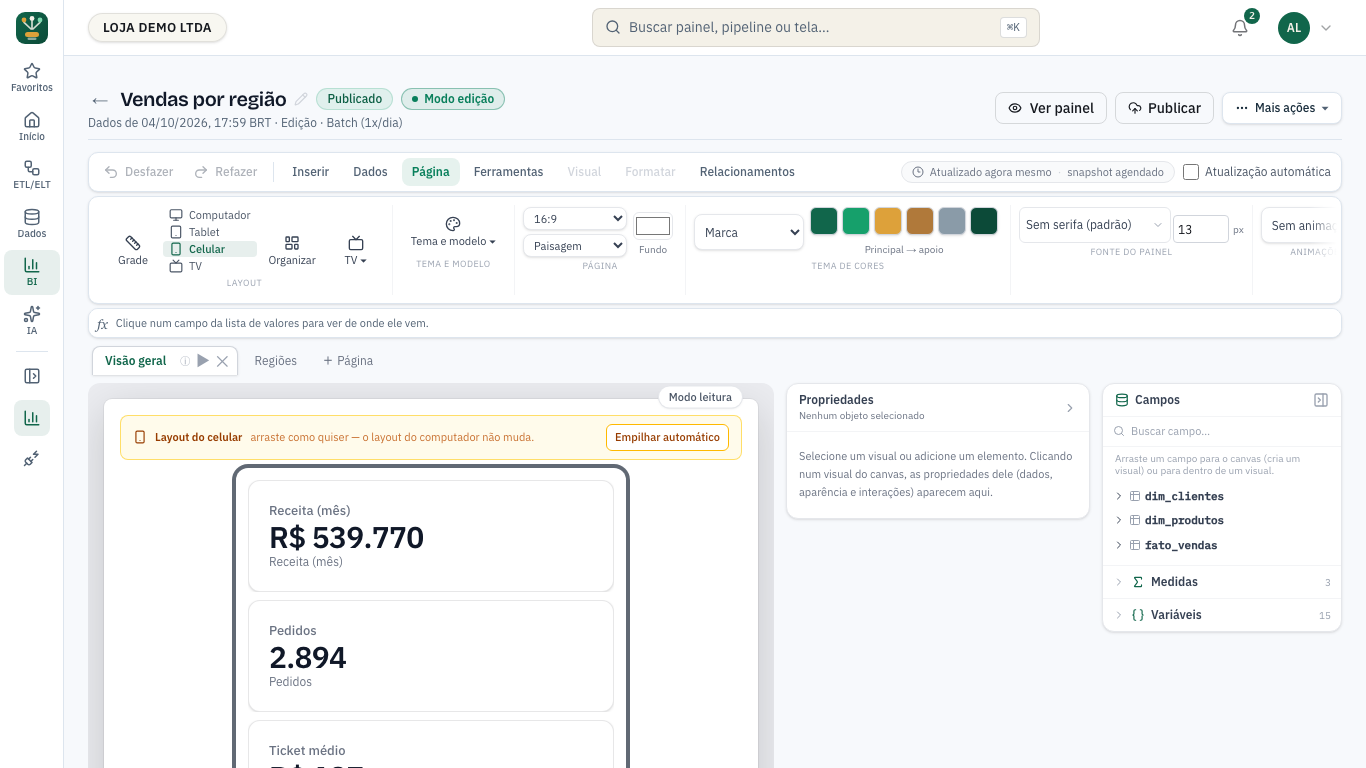Open the Tema e modelo menu
Screen dimensions: 1366x768
click(x=453, y=233)
